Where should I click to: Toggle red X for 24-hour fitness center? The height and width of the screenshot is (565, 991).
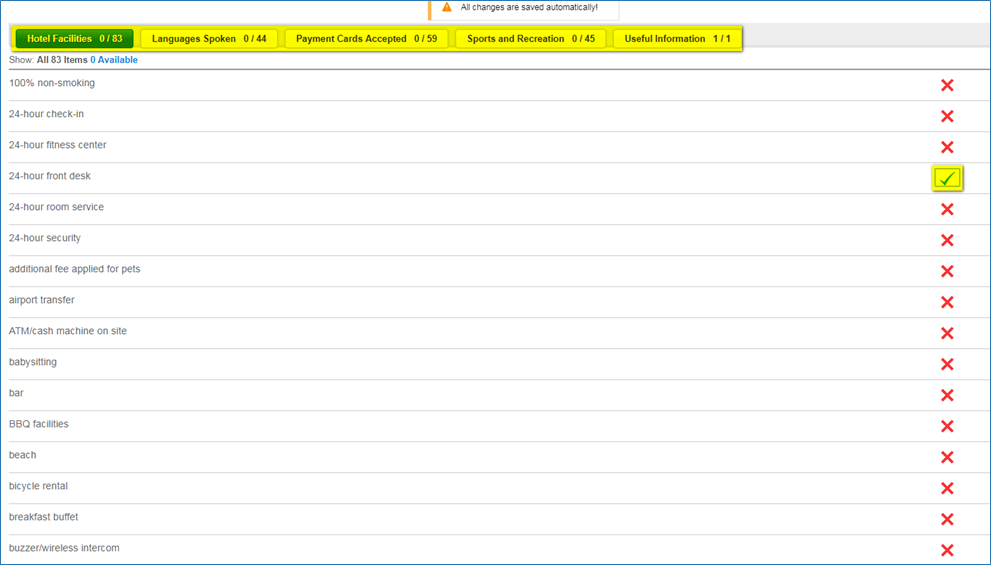[947, 147]
